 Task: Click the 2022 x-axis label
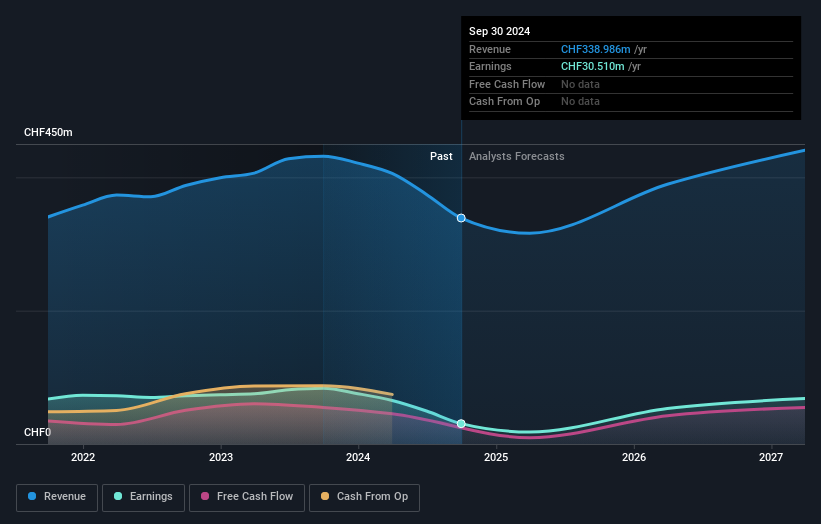click(83, 457)
